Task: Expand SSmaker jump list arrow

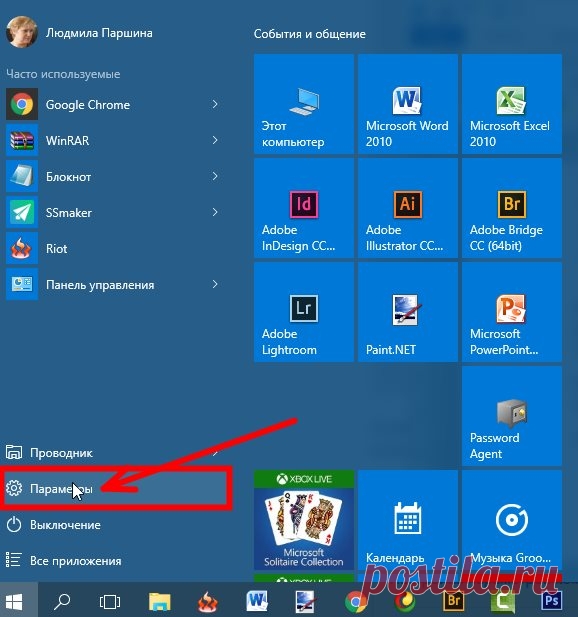Action: (215, 212)
